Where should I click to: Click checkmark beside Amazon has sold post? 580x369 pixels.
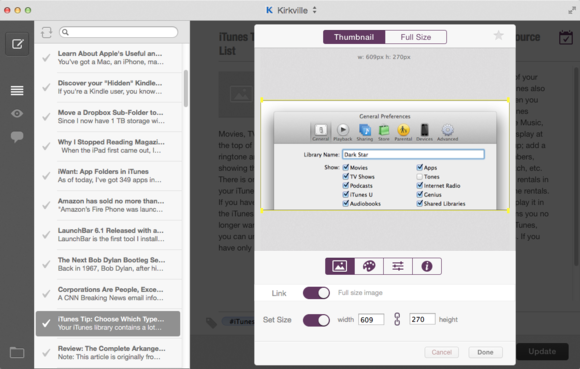[46, 205]
